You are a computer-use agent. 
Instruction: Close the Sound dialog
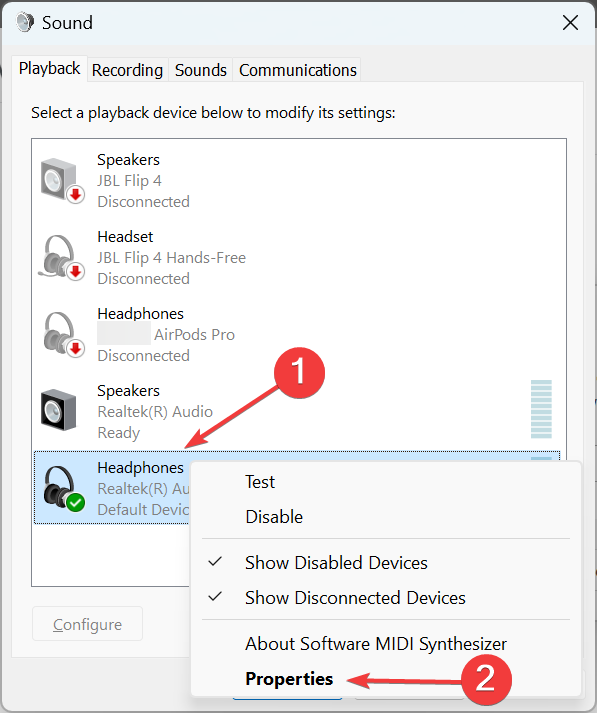coord(570,22)
